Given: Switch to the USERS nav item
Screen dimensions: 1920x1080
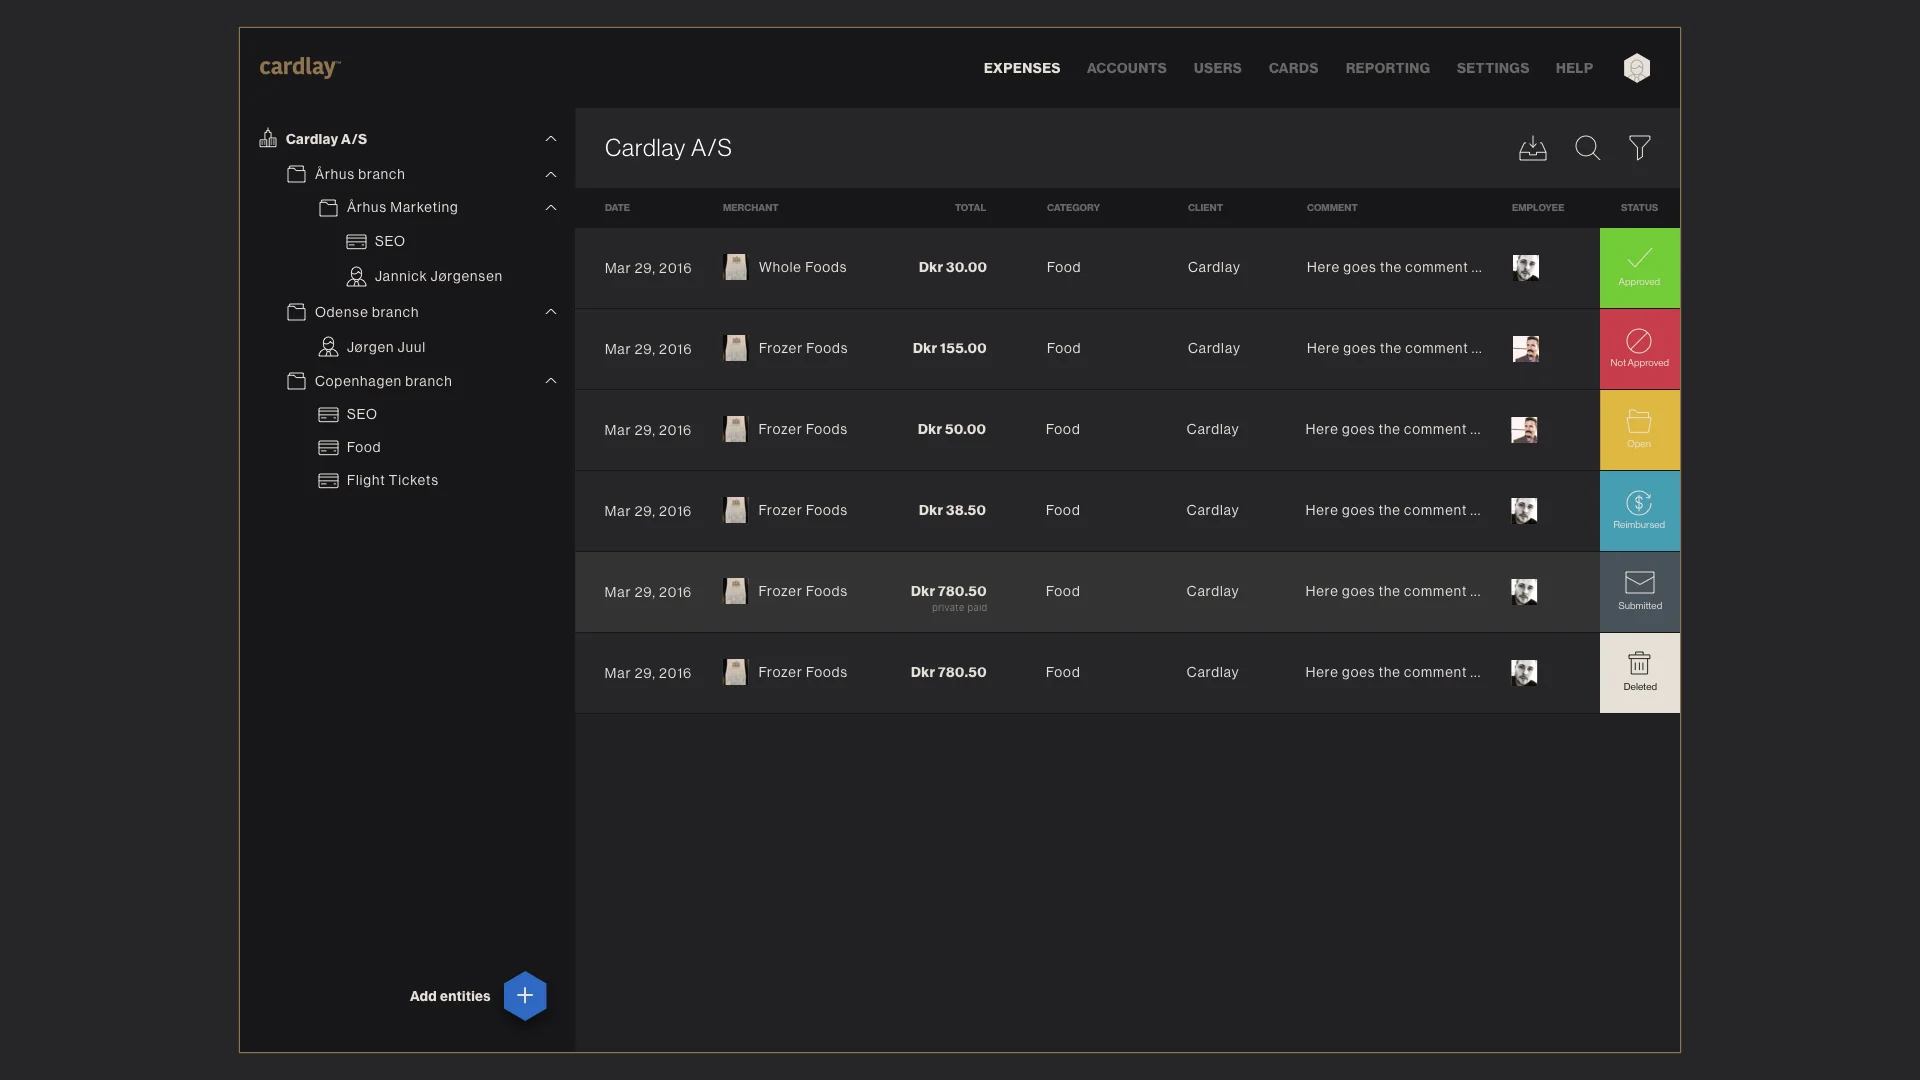Looking at the screenshot, I should (1217, 68).
